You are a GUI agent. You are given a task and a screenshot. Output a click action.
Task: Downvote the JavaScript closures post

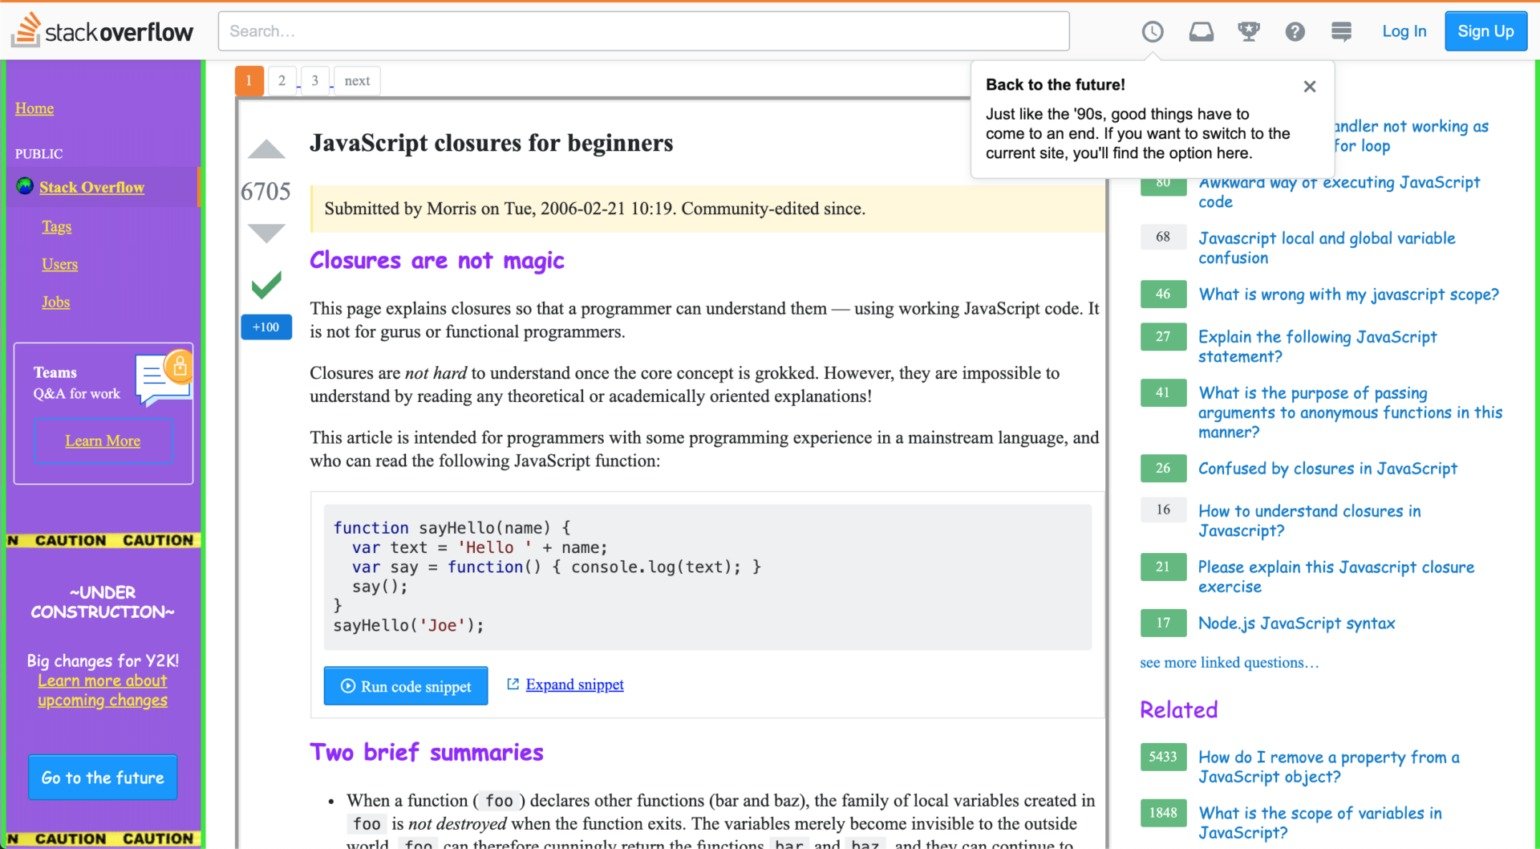tap(266, 233)
